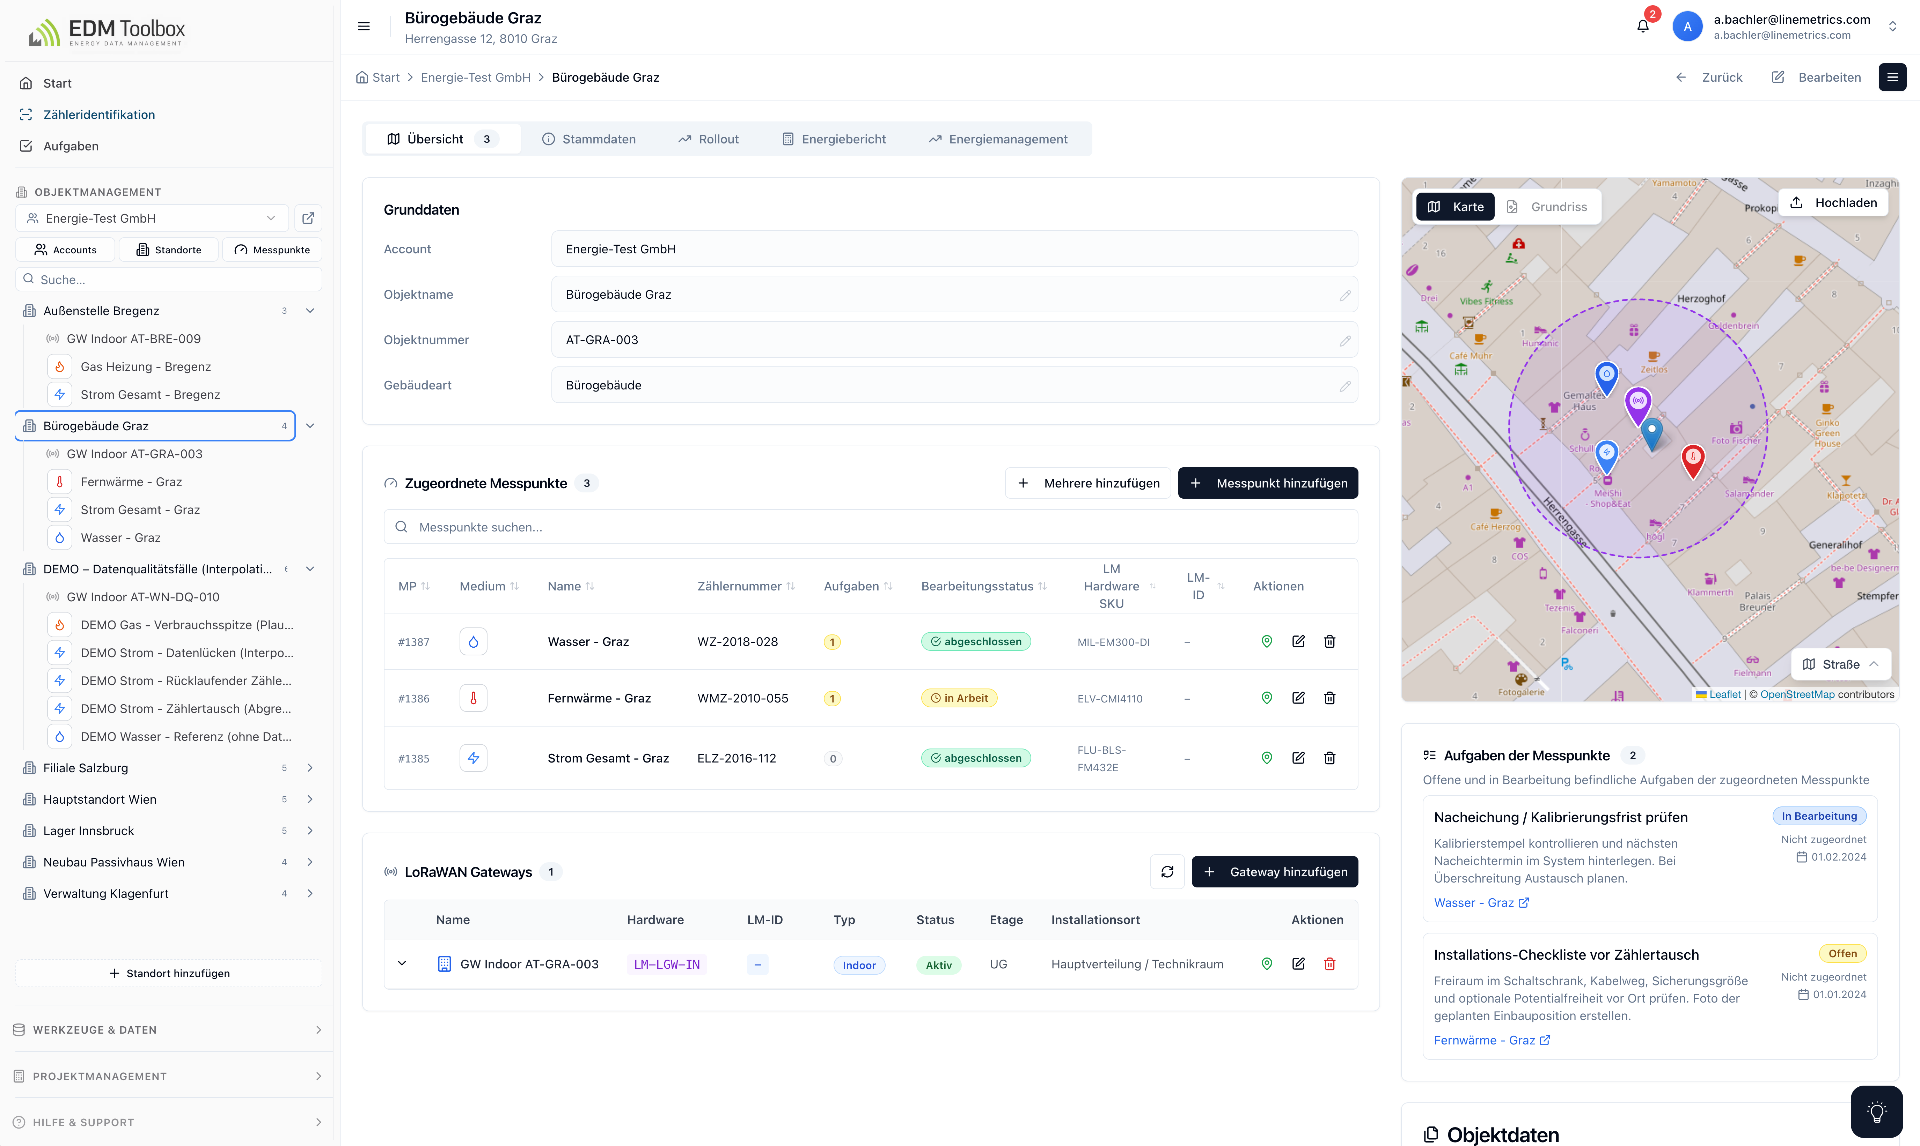Open the Stammdaten tab

[x=589, y=139]
